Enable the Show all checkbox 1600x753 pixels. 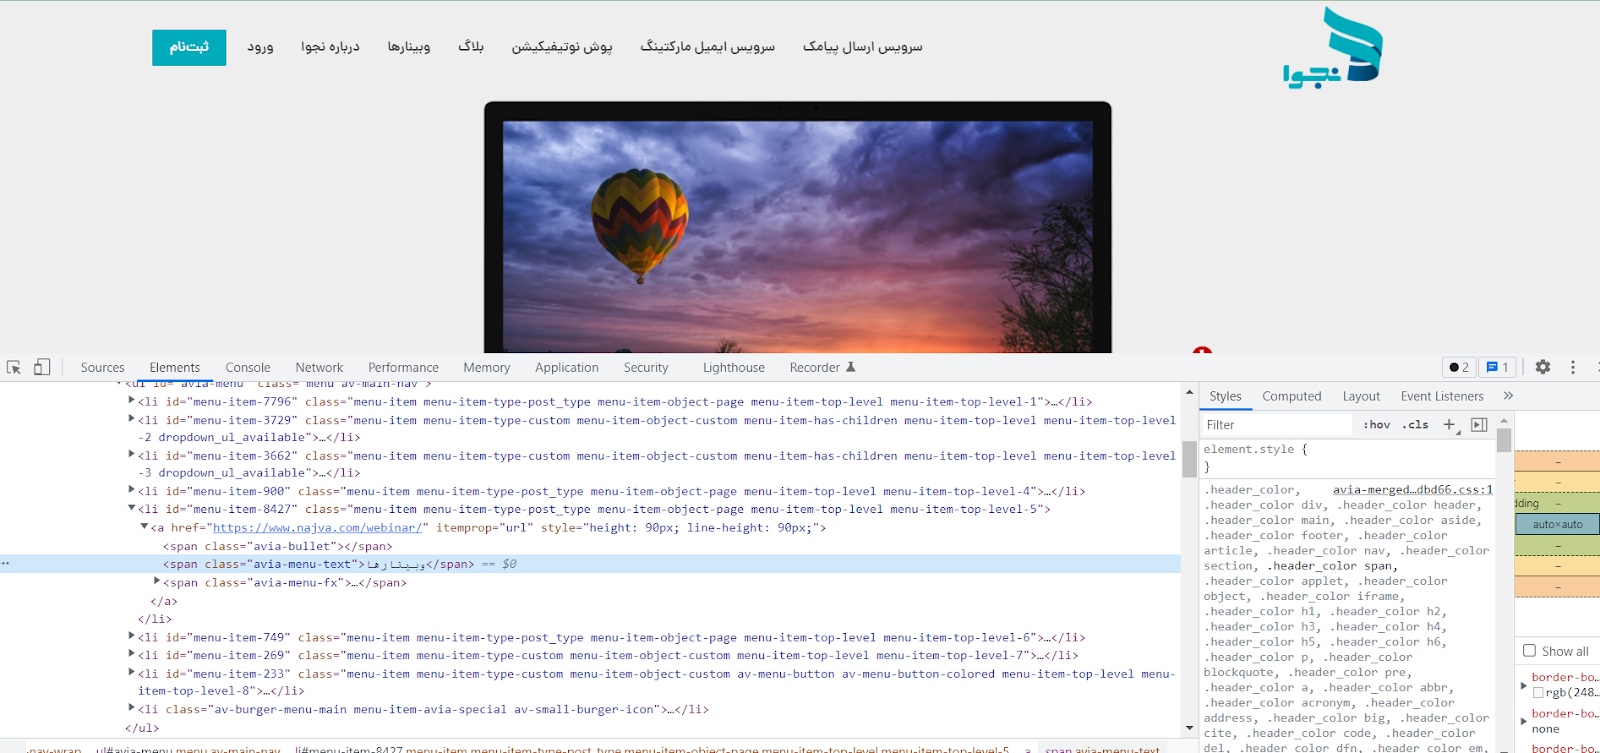(1529, 651)
